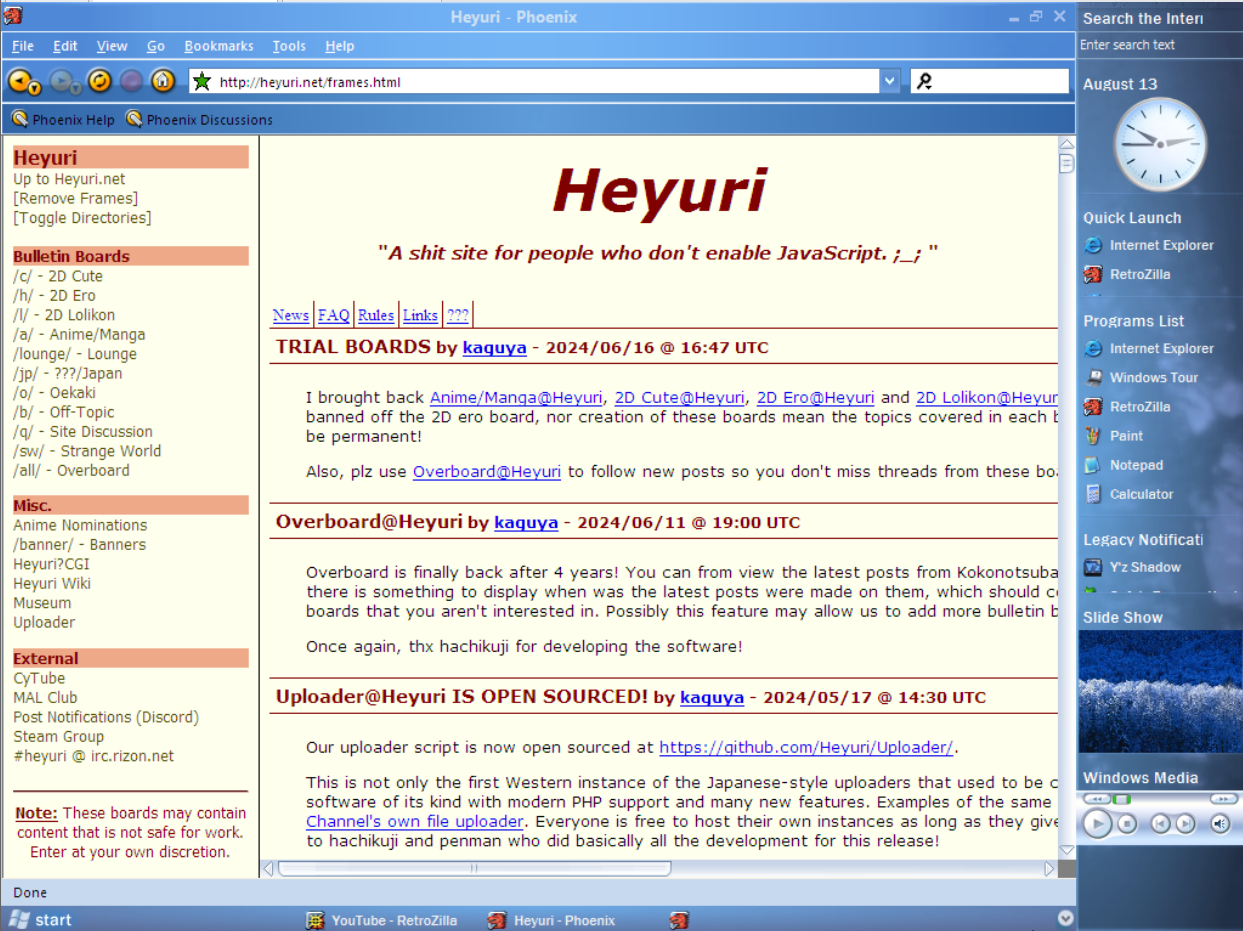Follow the GitHub Heyuri Uploader link
1243x931 pixels.
click(x=806, y=747)
